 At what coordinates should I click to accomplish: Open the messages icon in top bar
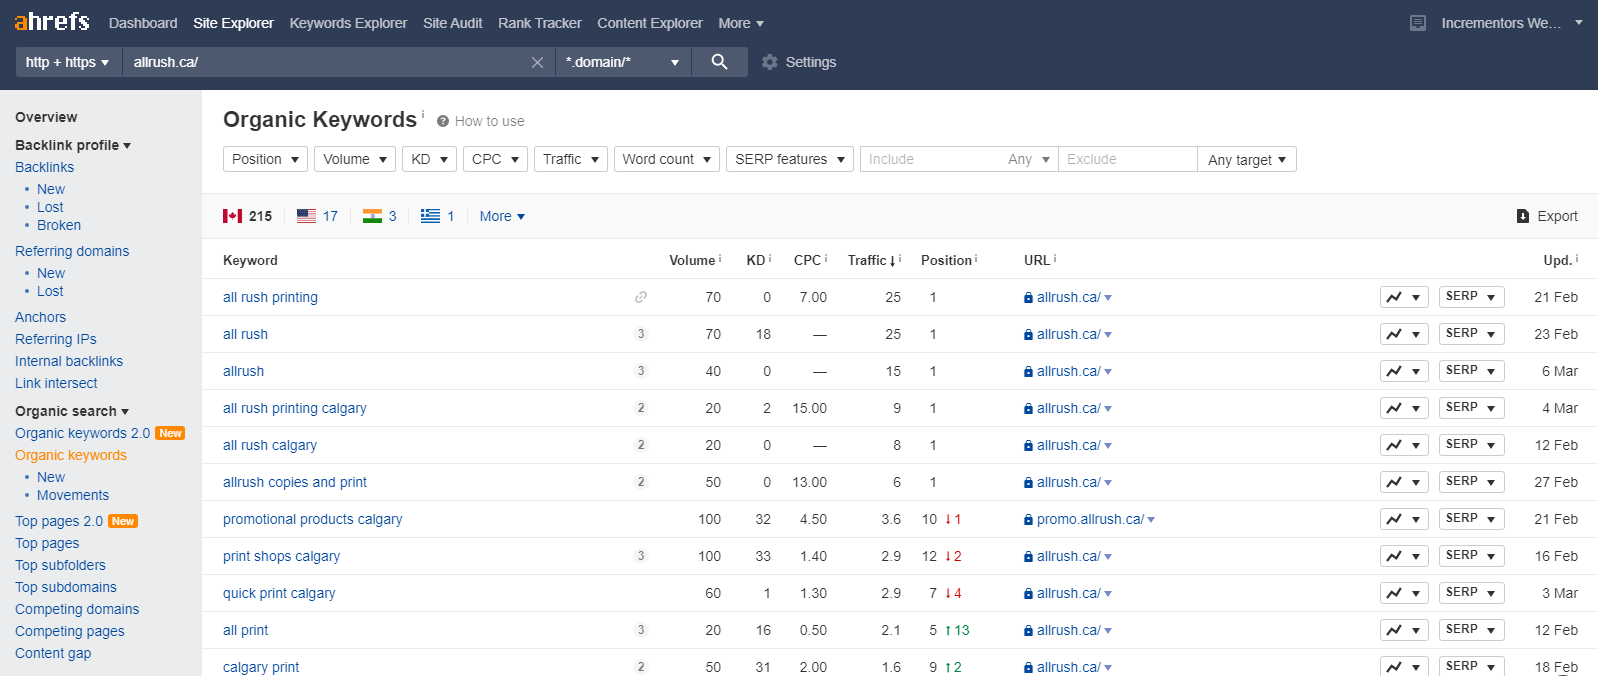point(1418,23)
